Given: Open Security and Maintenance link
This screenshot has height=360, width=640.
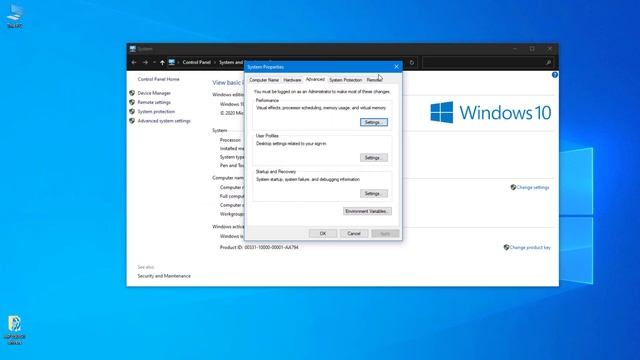Looking at the screenshot, I should (x=164, y=276).
